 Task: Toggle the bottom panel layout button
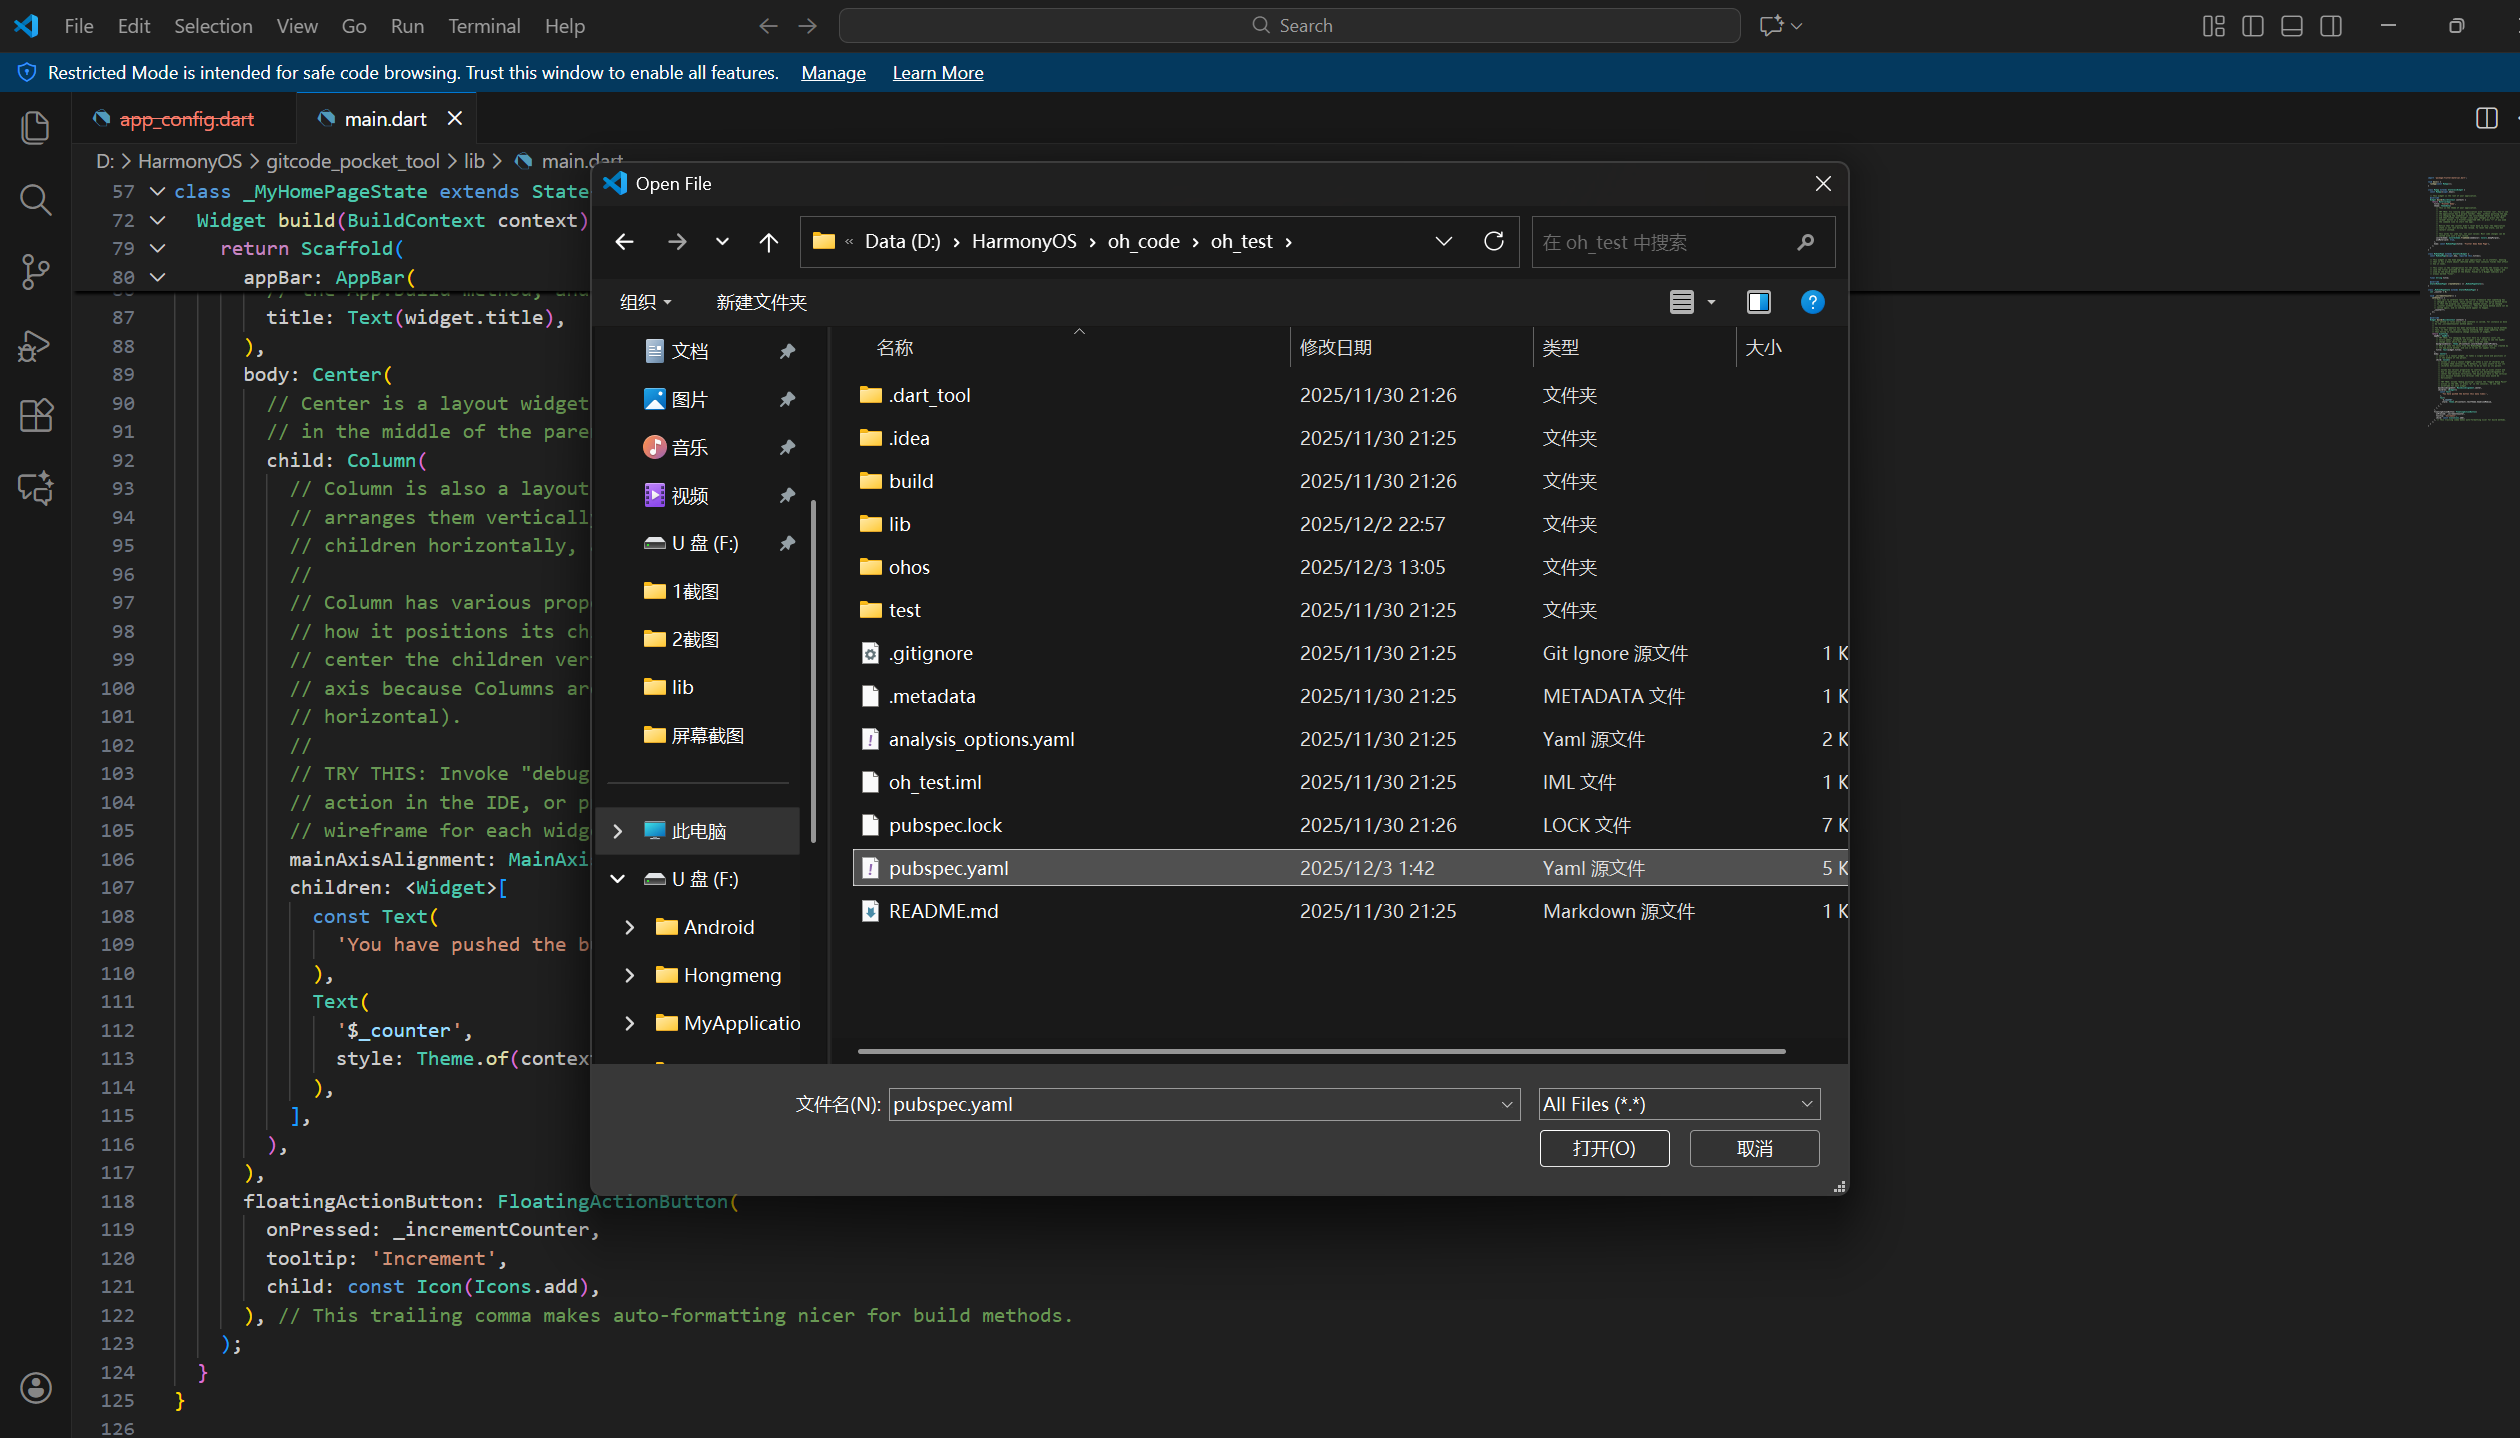click(x=2291, y=26)
